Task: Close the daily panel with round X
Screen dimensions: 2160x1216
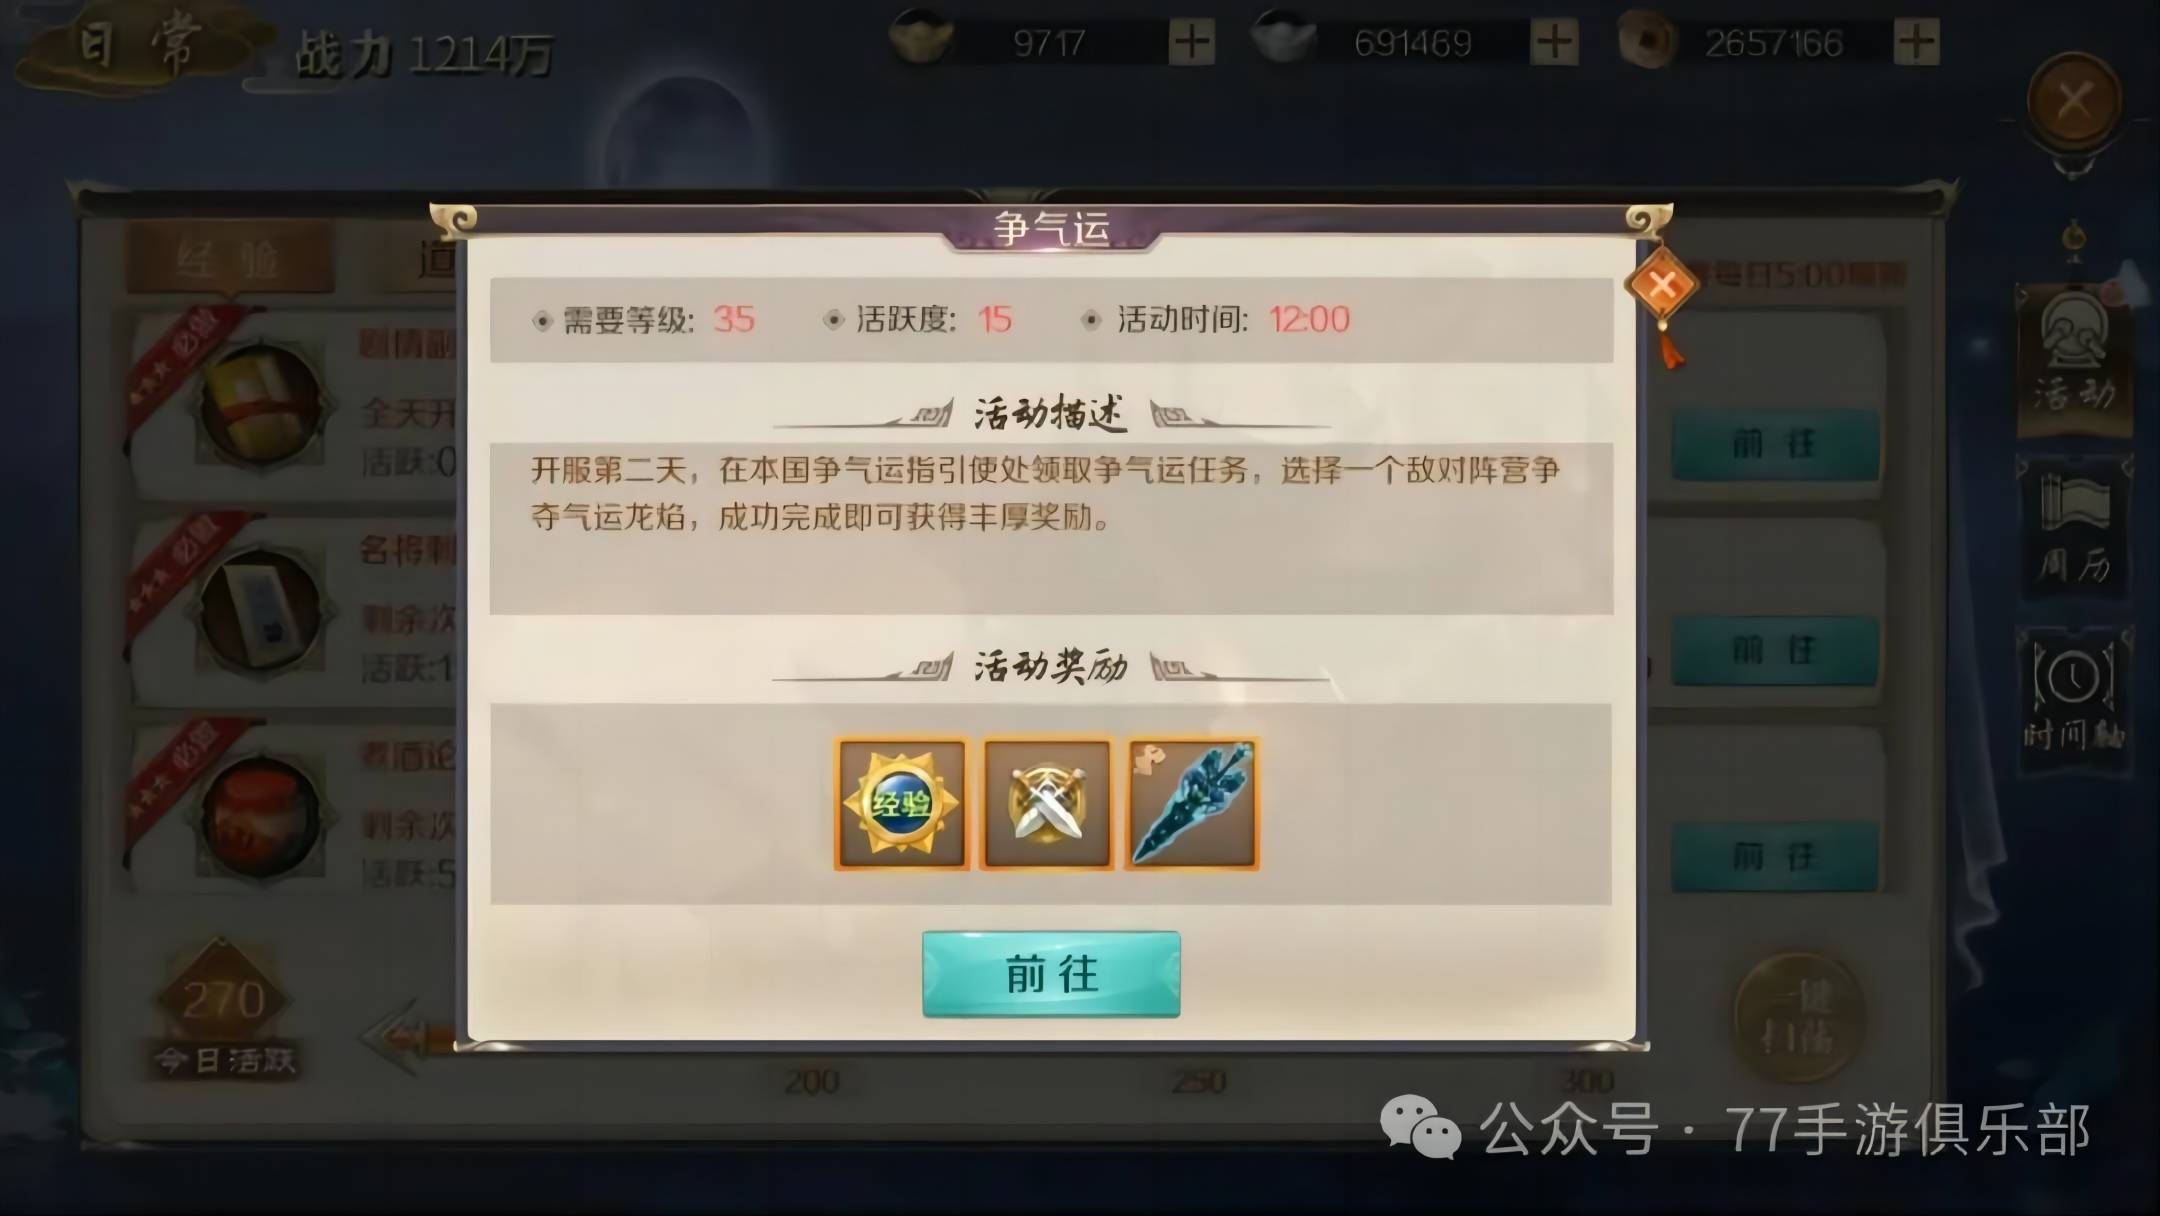Action: click(2074, 101)
